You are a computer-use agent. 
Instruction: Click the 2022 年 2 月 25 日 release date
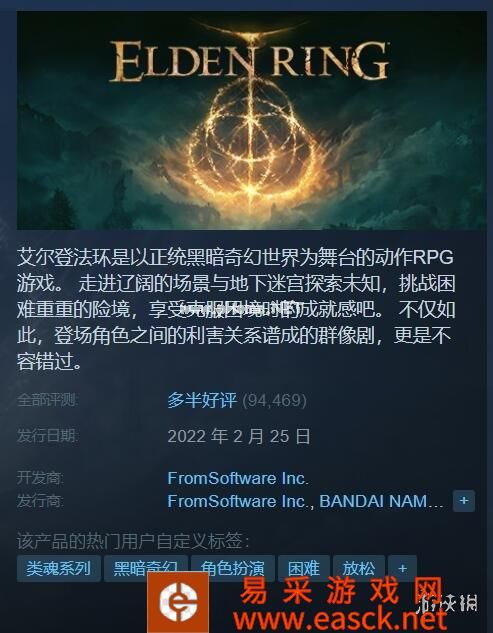point(239,436)
